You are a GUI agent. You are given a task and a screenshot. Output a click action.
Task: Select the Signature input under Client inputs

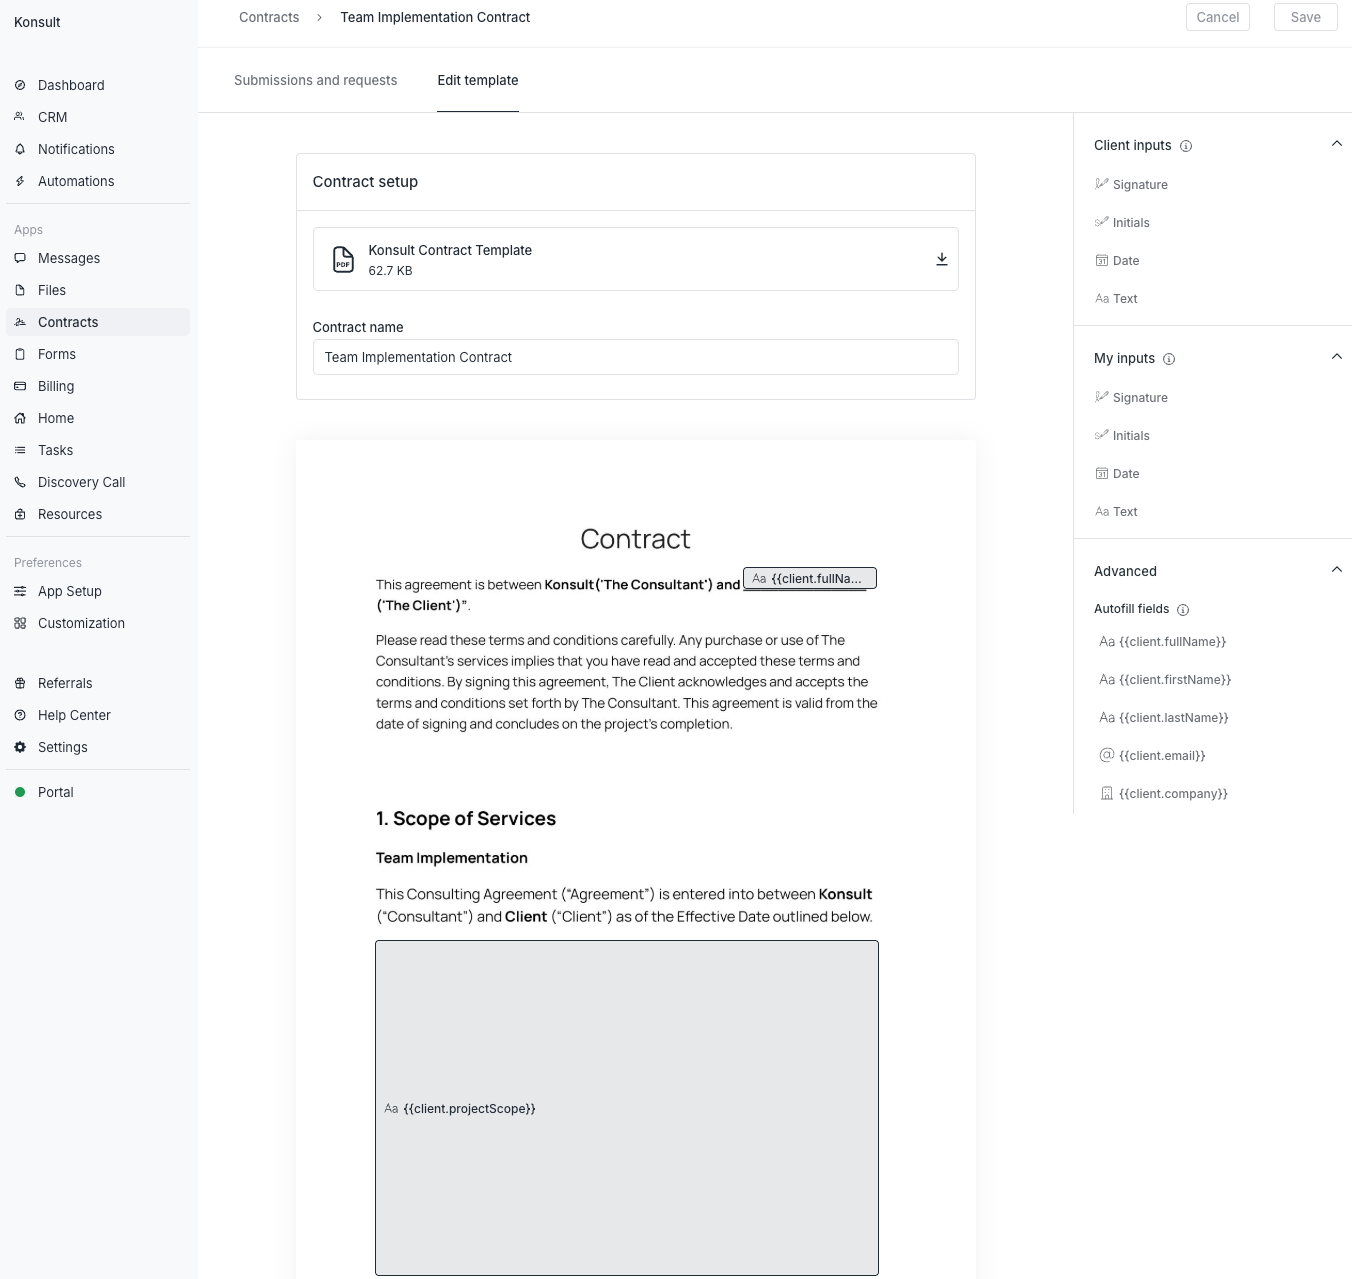pyautogui.click(x=1139, y=184)
